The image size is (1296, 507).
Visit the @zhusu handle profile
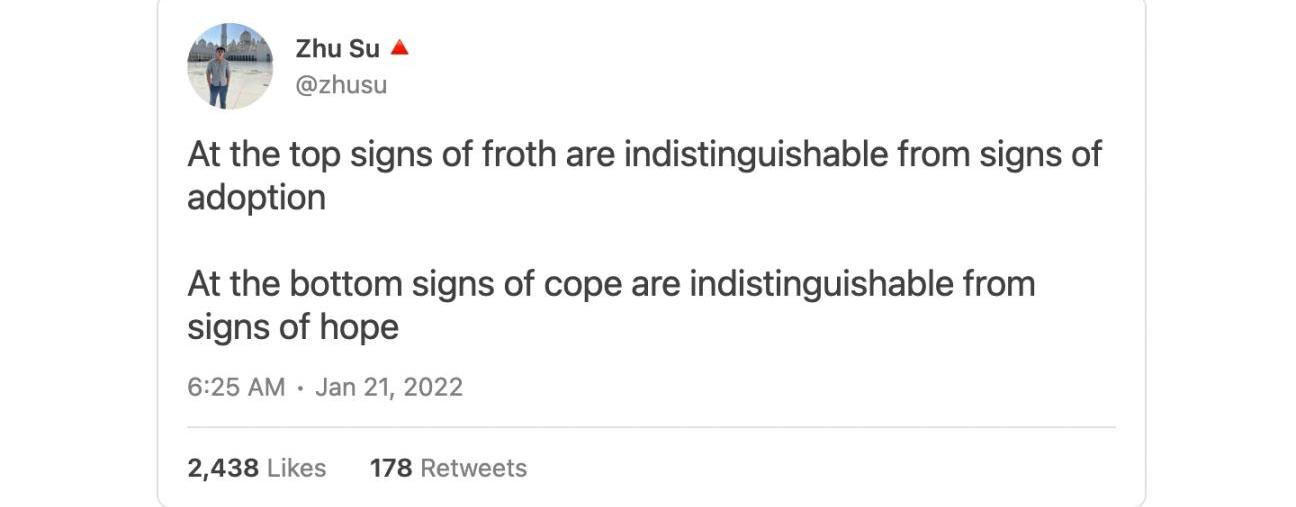click(x=341, y=86)
